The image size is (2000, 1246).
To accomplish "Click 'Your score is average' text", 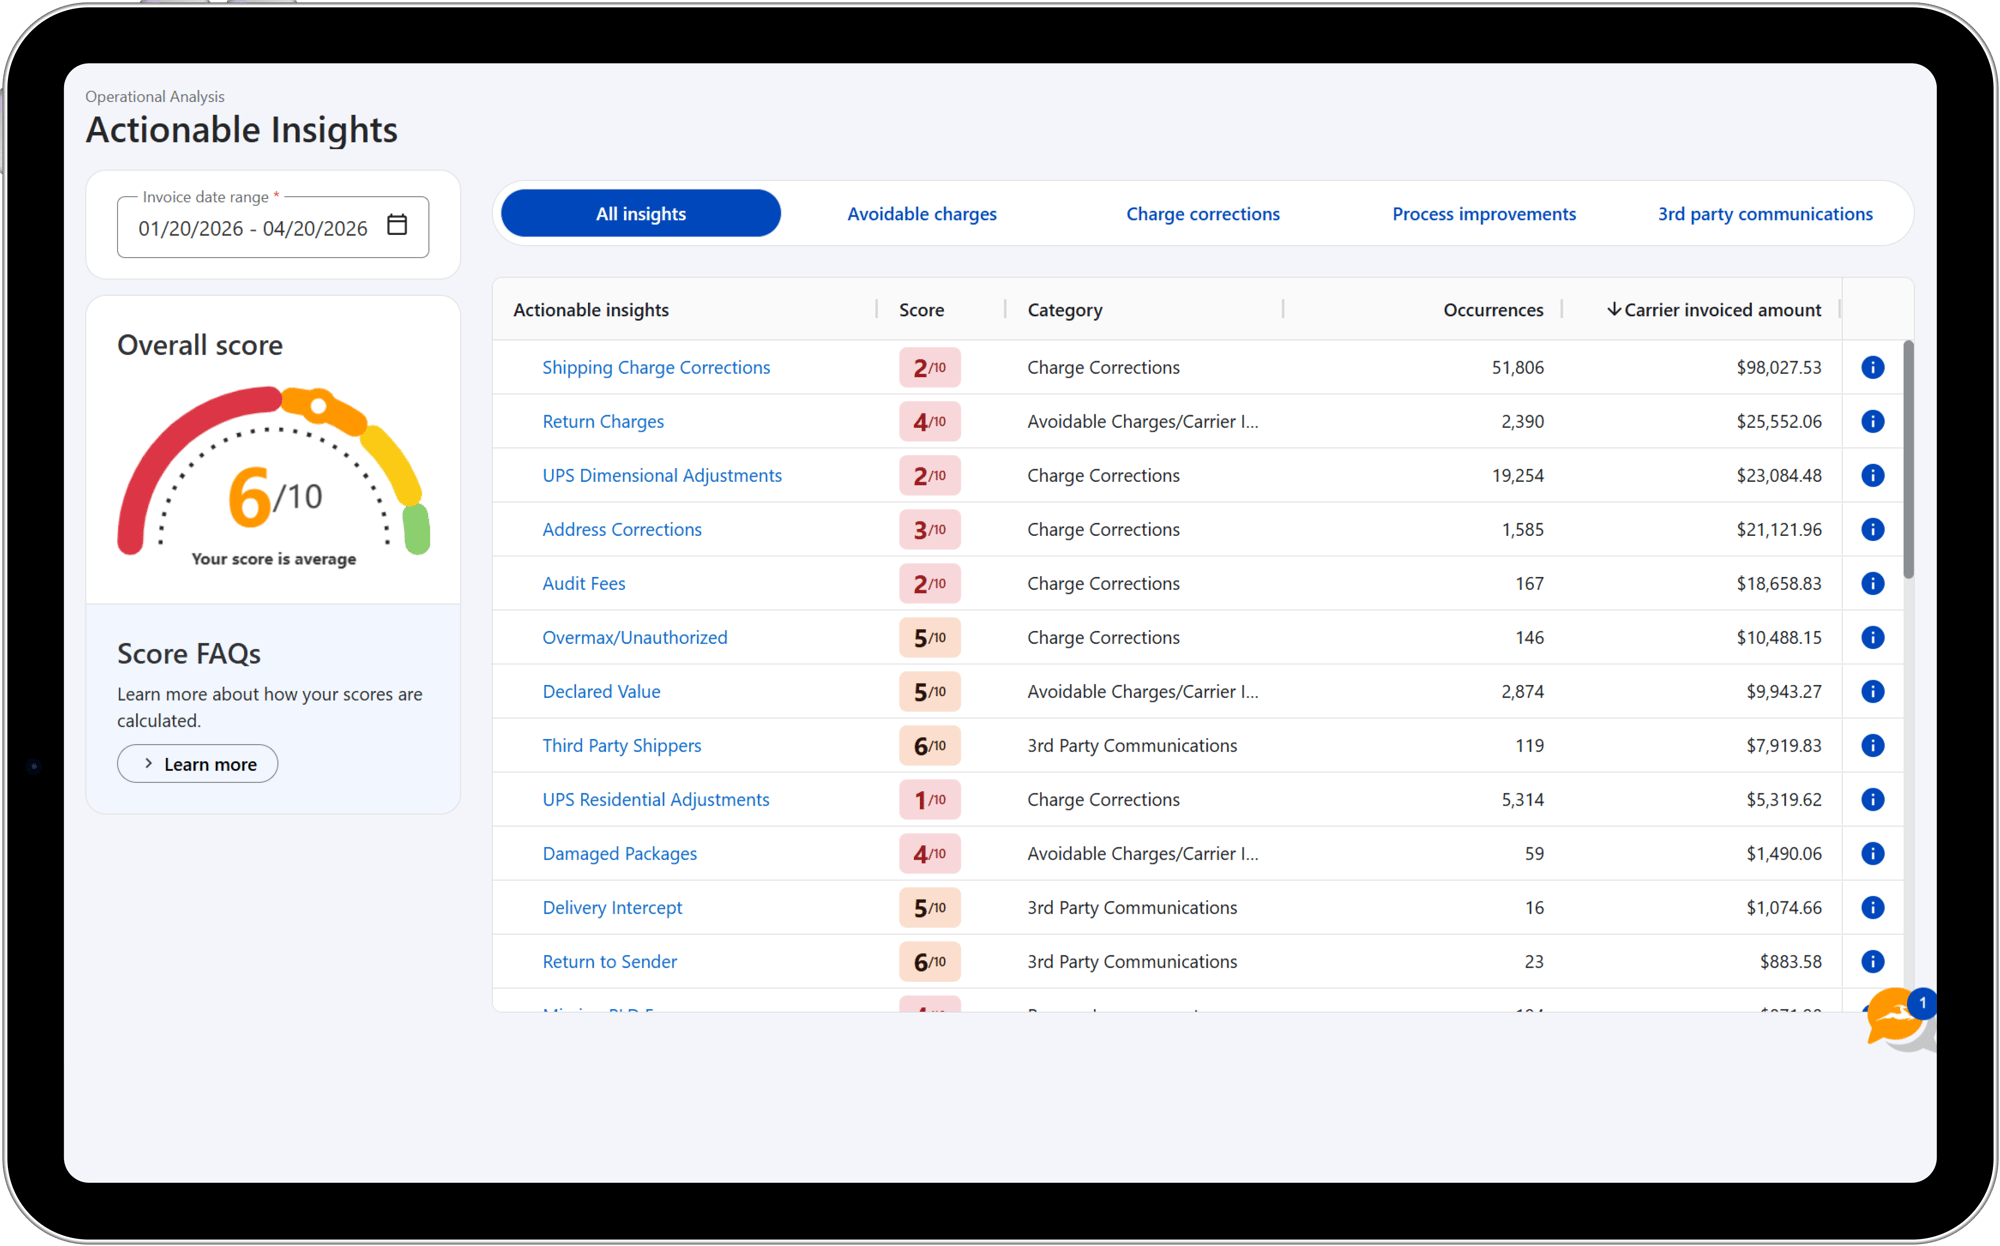I will (x=274, y=559).
